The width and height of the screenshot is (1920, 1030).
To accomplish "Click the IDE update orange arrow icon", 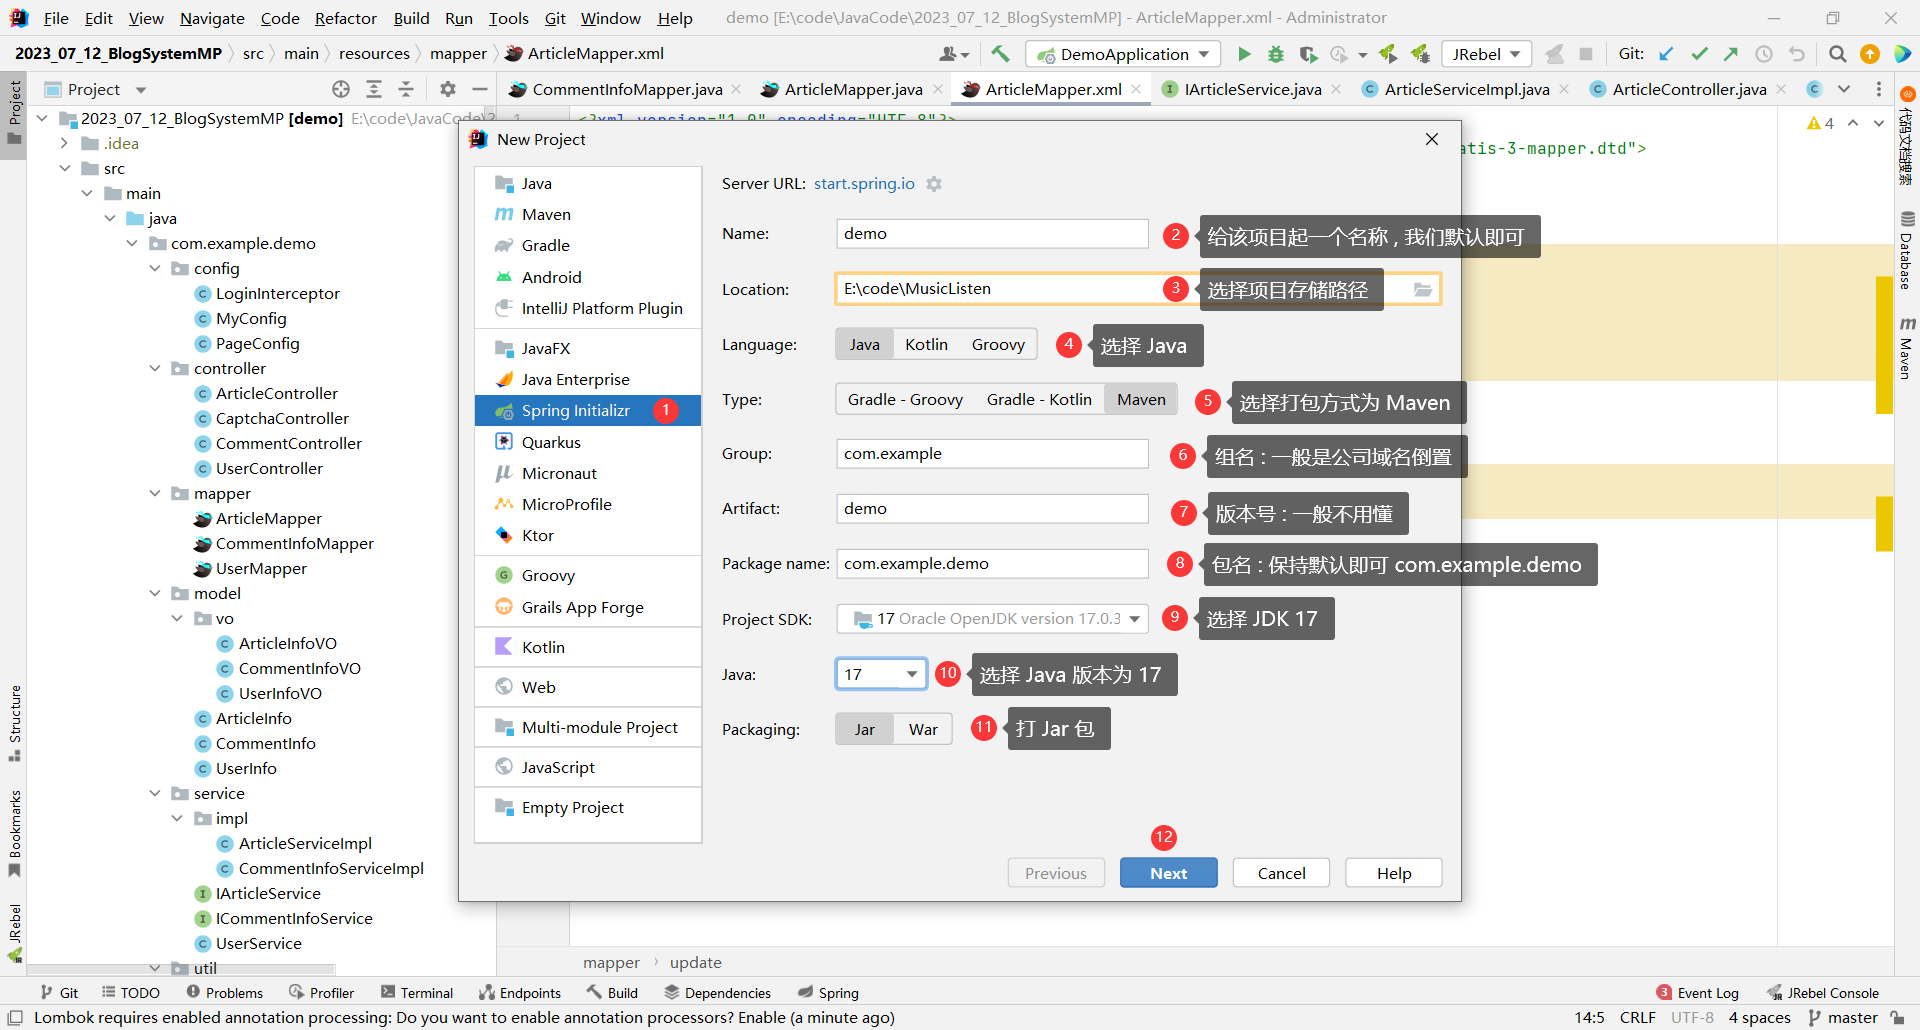I will click(1870, 54).
